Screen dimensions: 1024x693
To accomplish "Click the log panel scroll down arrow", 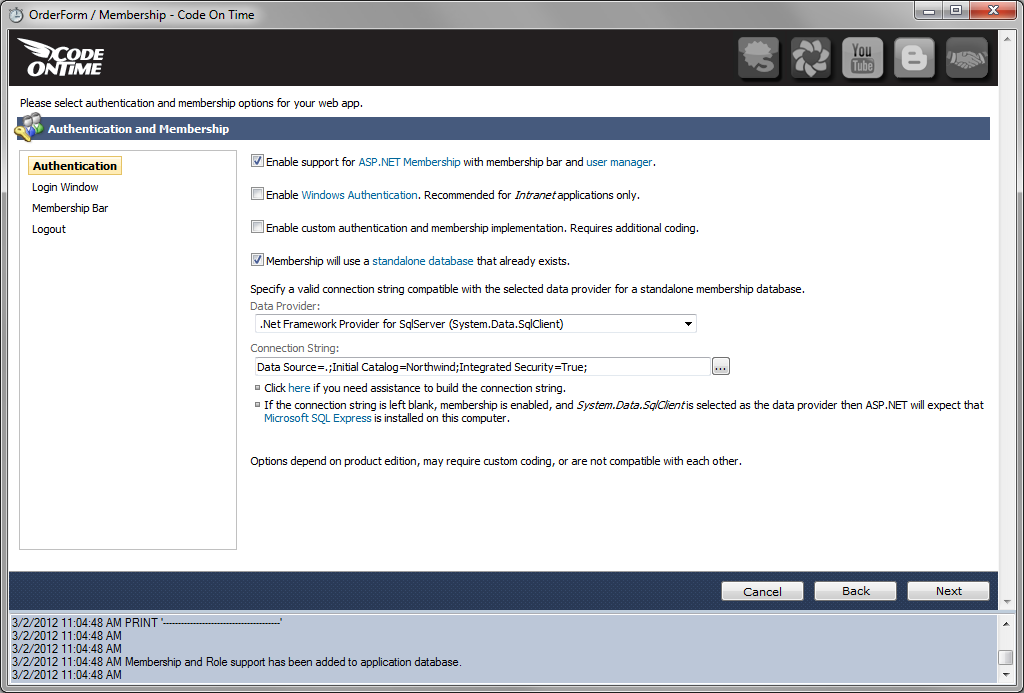I will (x=1006, y=675).
